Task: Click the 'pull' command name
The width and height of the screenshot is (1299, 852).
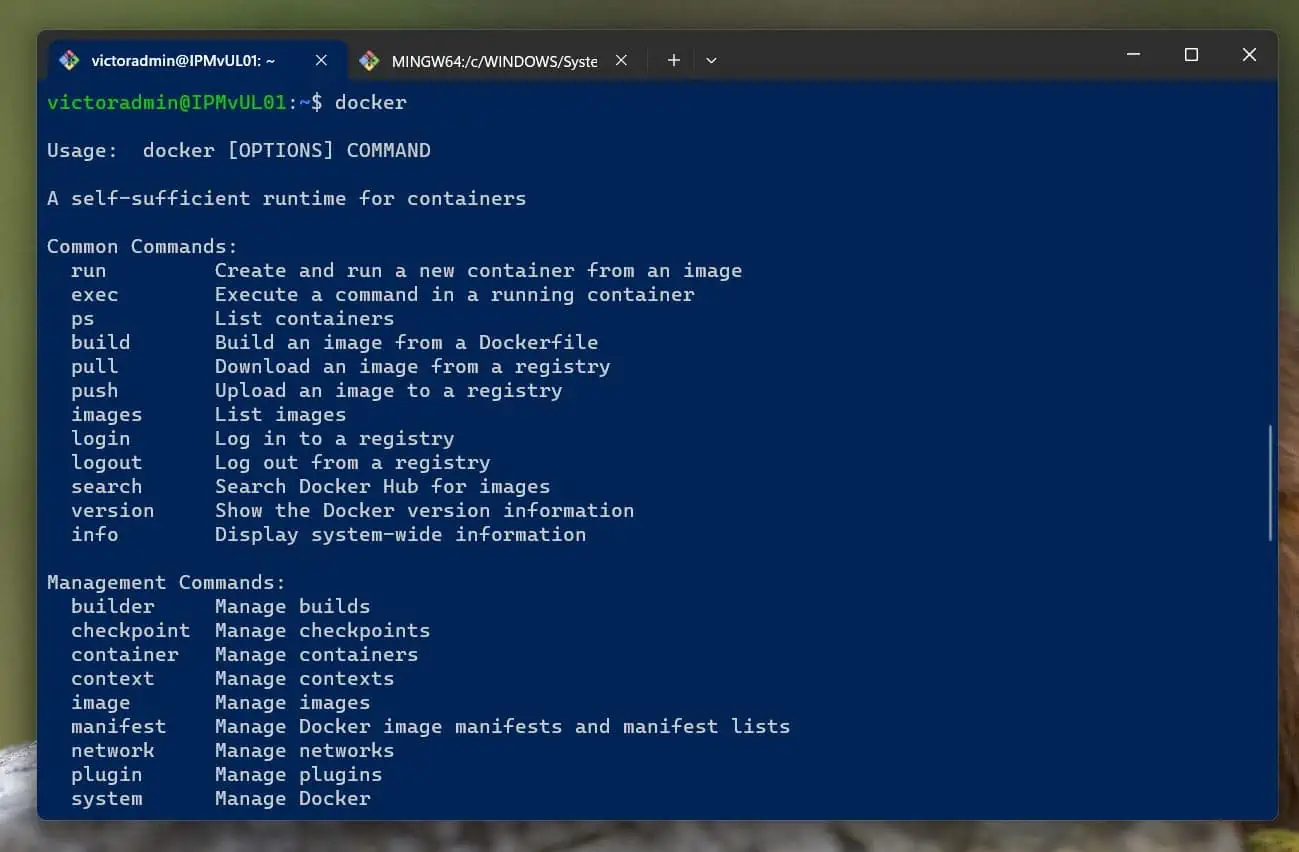Action: coord(95,366)
